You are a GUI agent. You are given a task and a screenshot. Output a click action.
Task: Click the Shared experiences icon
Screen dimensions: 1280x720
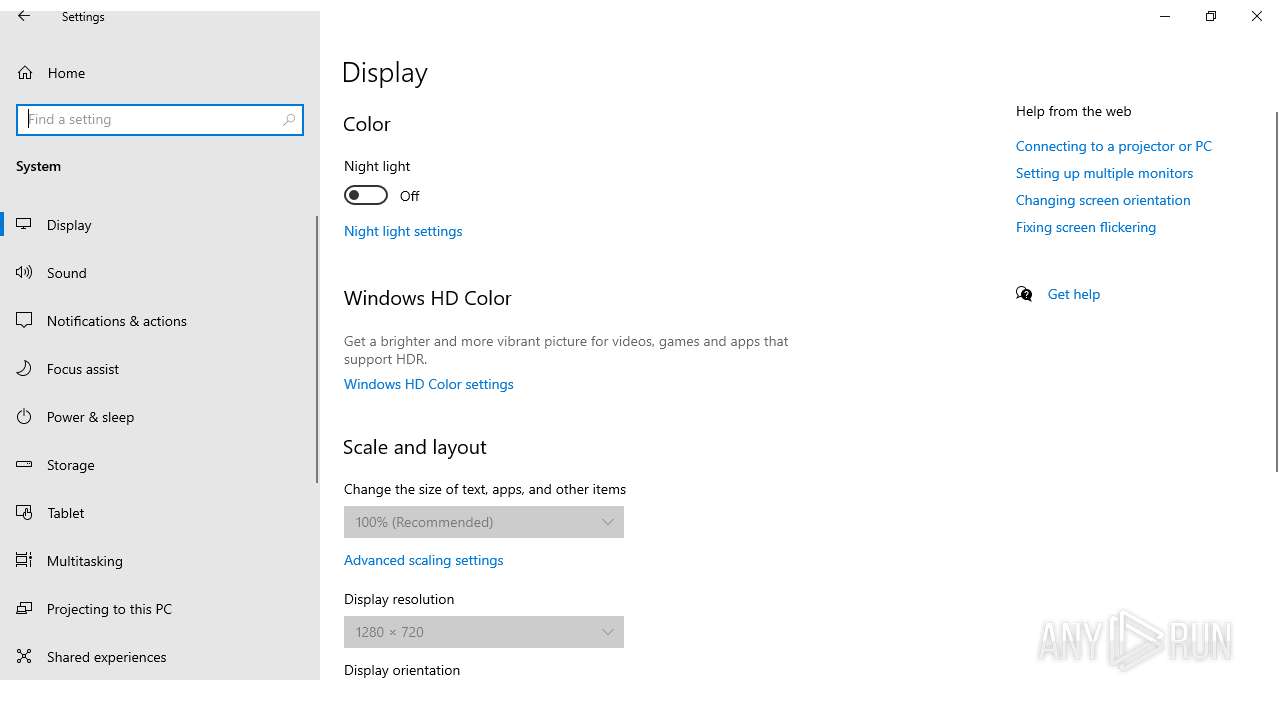[x=25, y=657]
